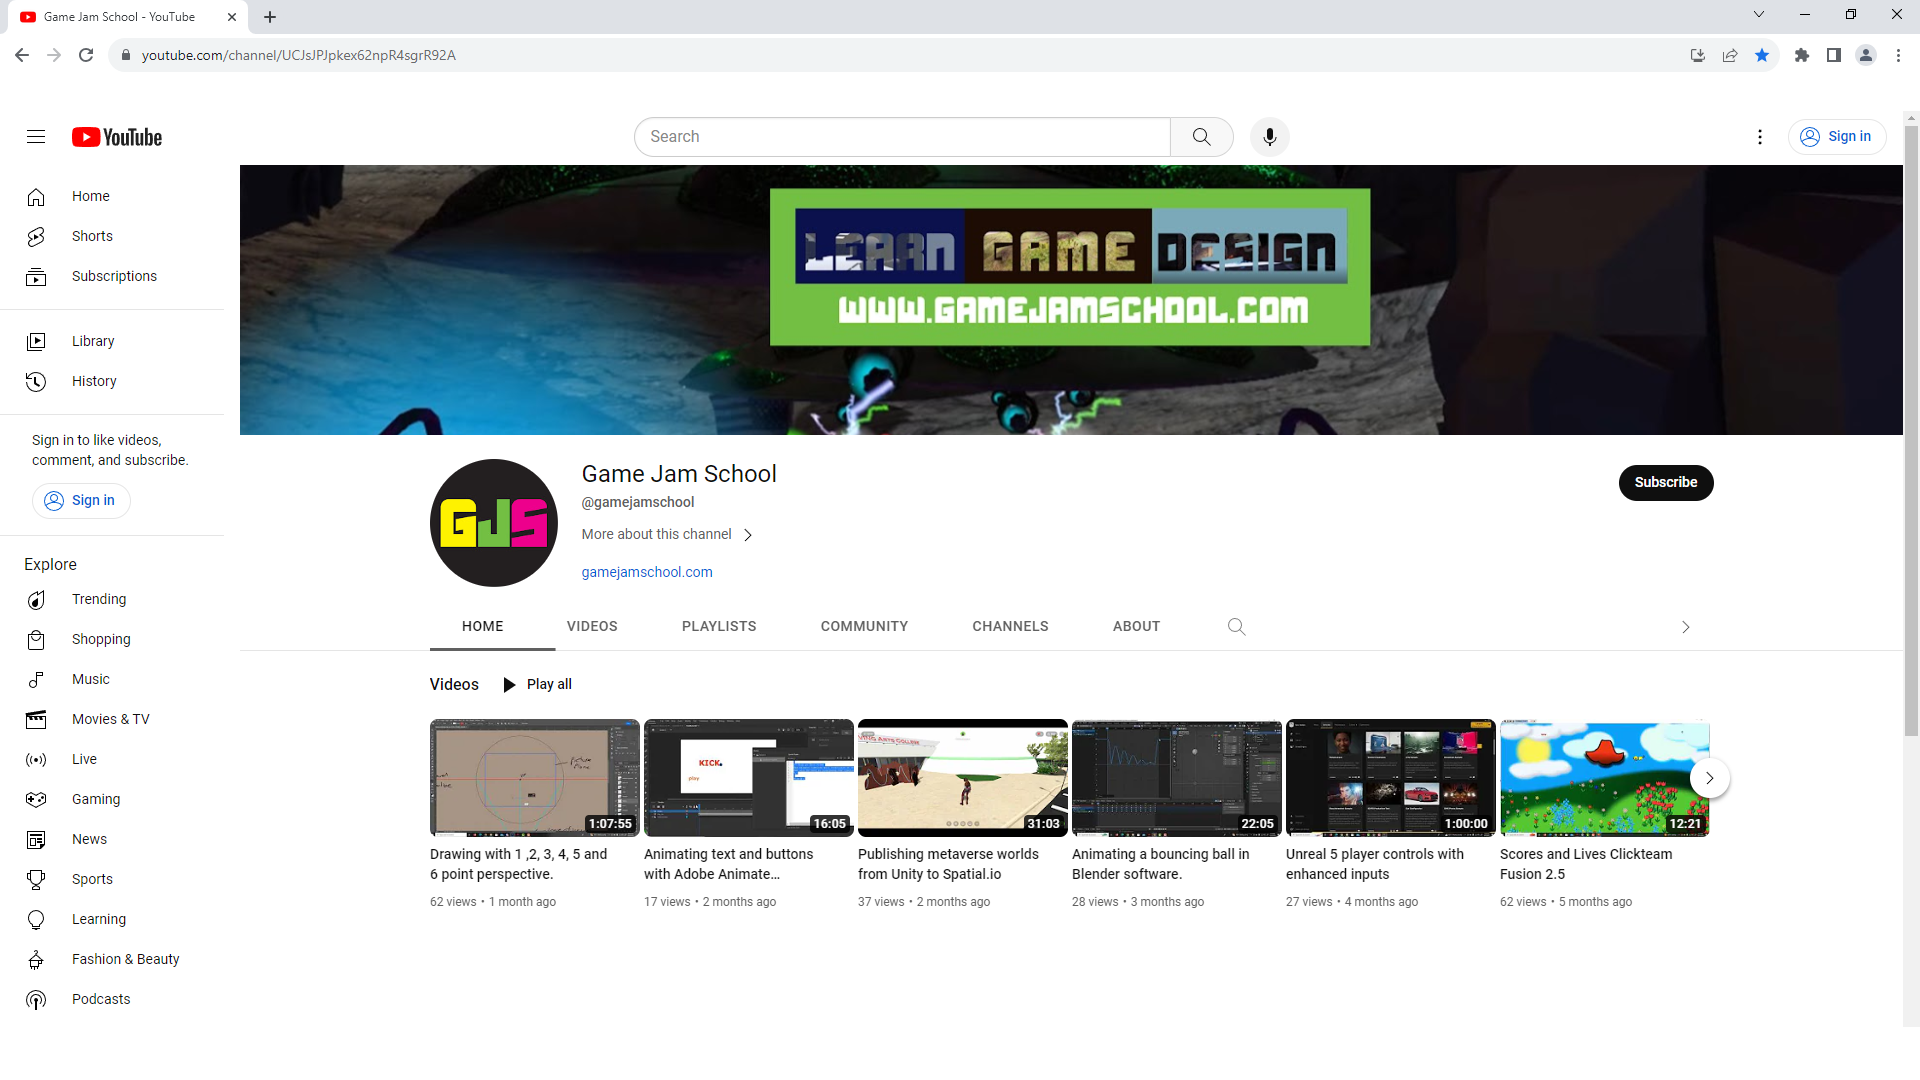Open Shorts from the sidebar
The image size is (1920, 1080).
(x=112, y=237)
